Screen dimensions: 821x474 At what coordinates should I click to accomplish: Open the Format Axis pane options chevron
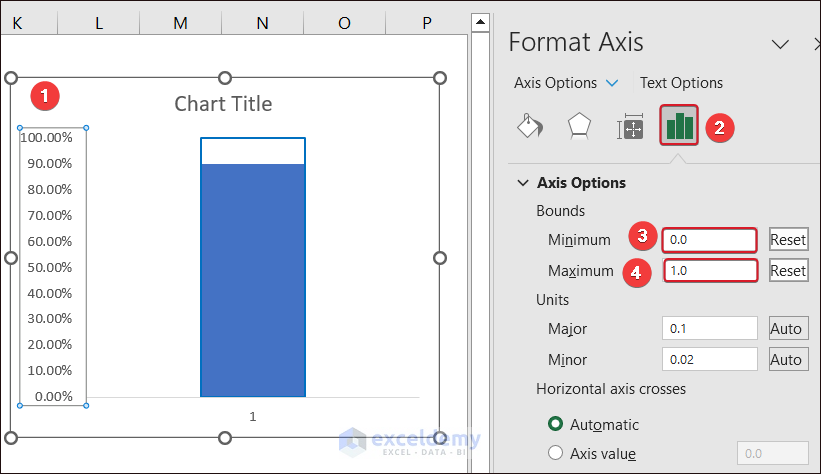pyautogui.click(x=781, y=43)
